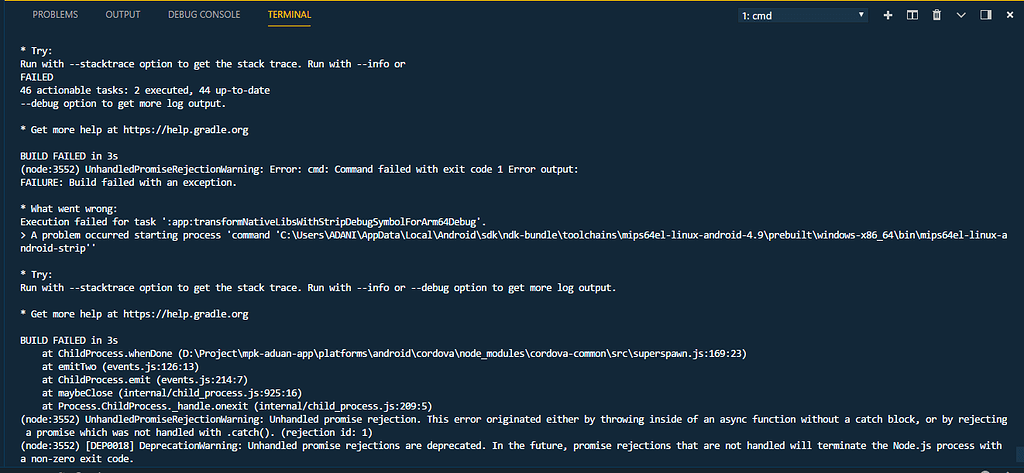This screenshot has height=473, width=1024.
Task: Open the superspawn.js:169:23 file path link
Action: click(x=463, y=353)
